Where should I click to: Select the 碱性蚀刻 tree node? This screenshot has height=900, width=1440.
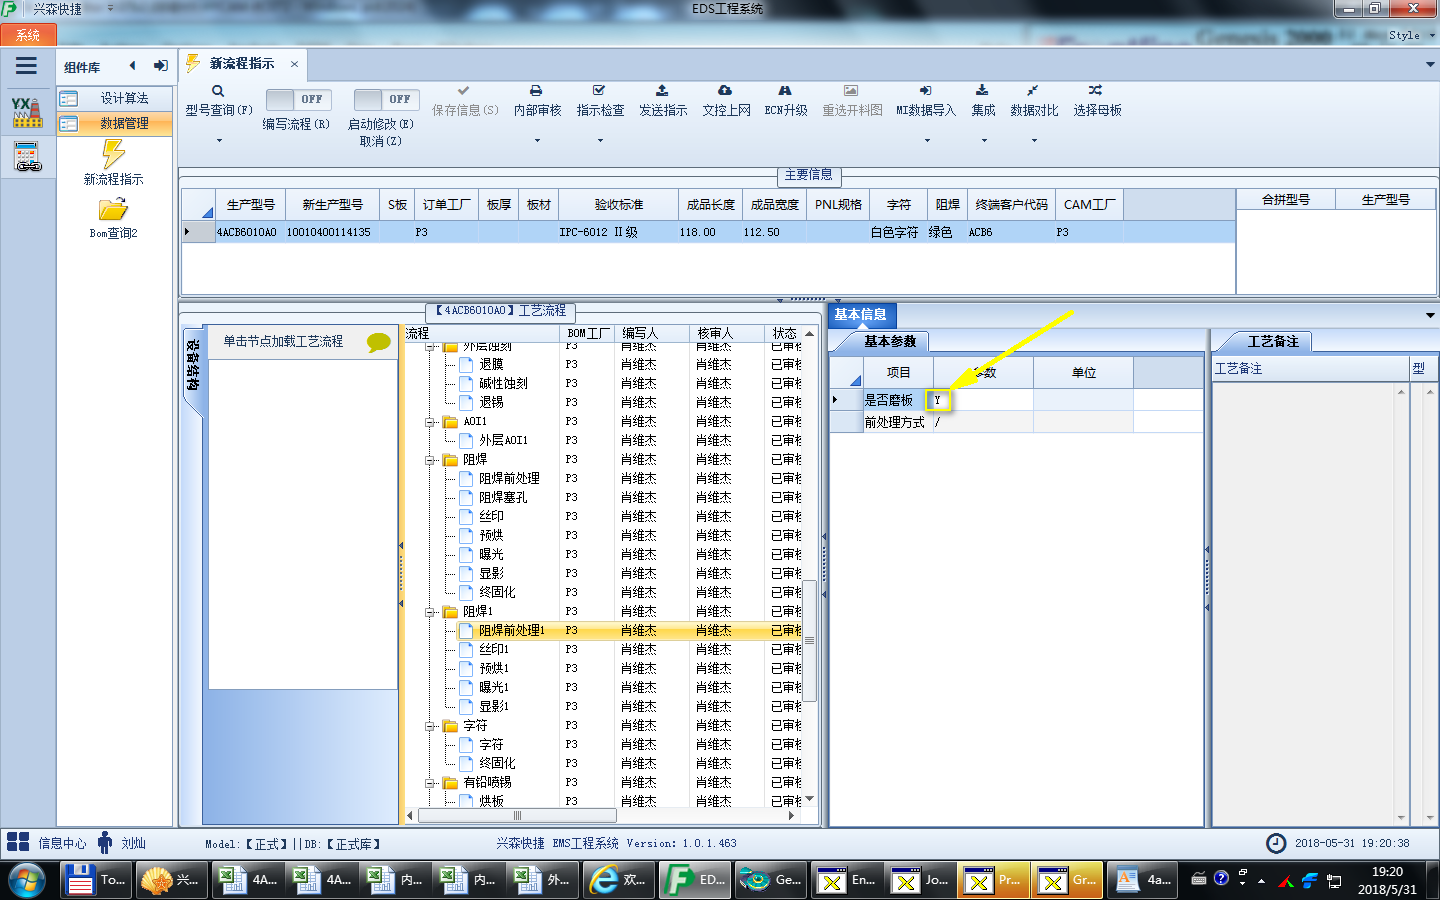coord(503,384)
